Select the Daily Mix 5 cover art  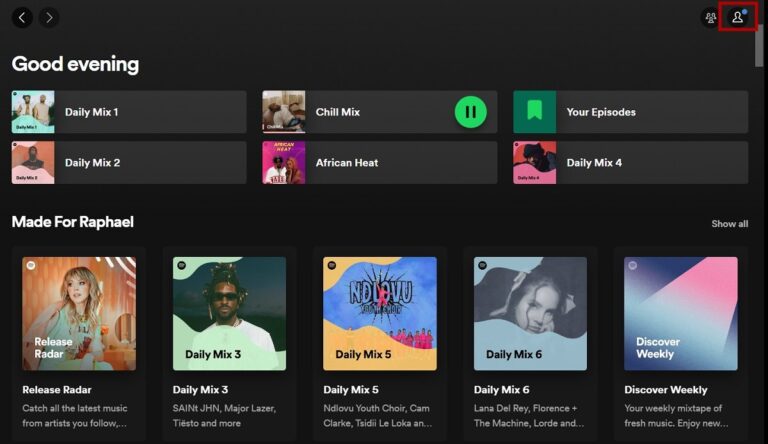380,313
